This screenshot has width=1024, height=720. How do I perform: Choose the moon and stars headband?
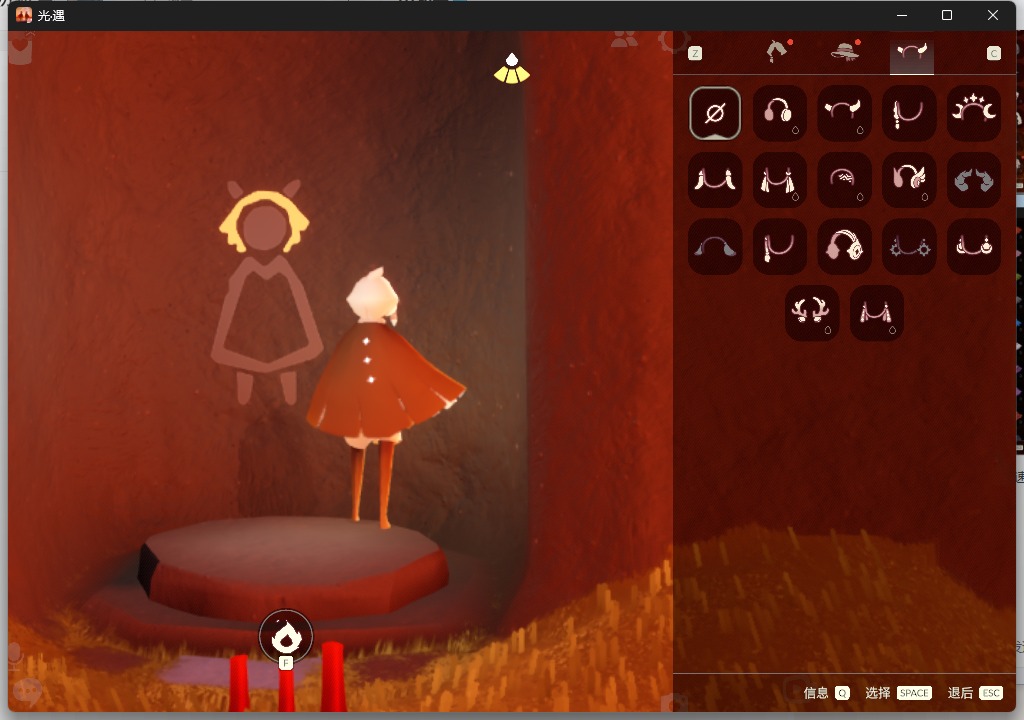(x=974, y=113)
